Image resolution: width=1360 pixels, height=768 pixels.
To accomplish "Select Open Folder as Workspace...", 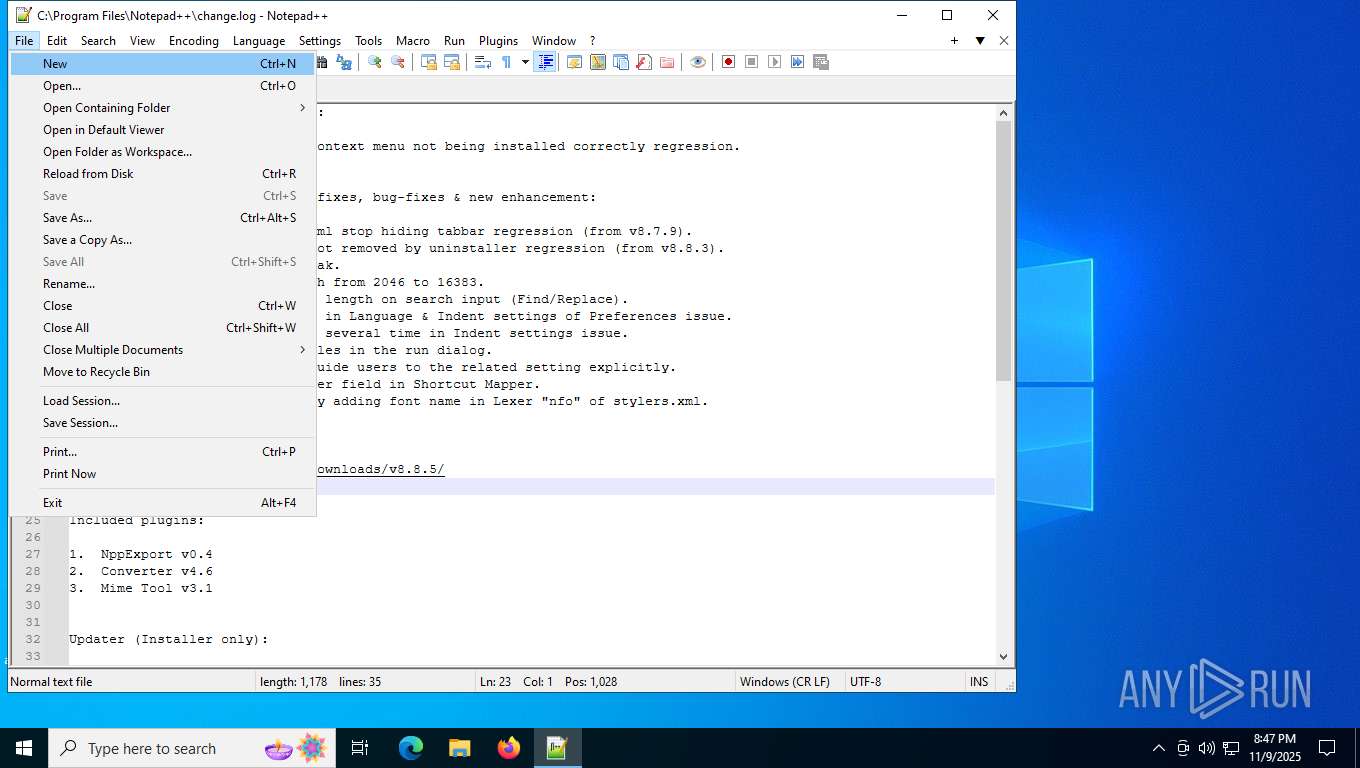I will [162, 152].
